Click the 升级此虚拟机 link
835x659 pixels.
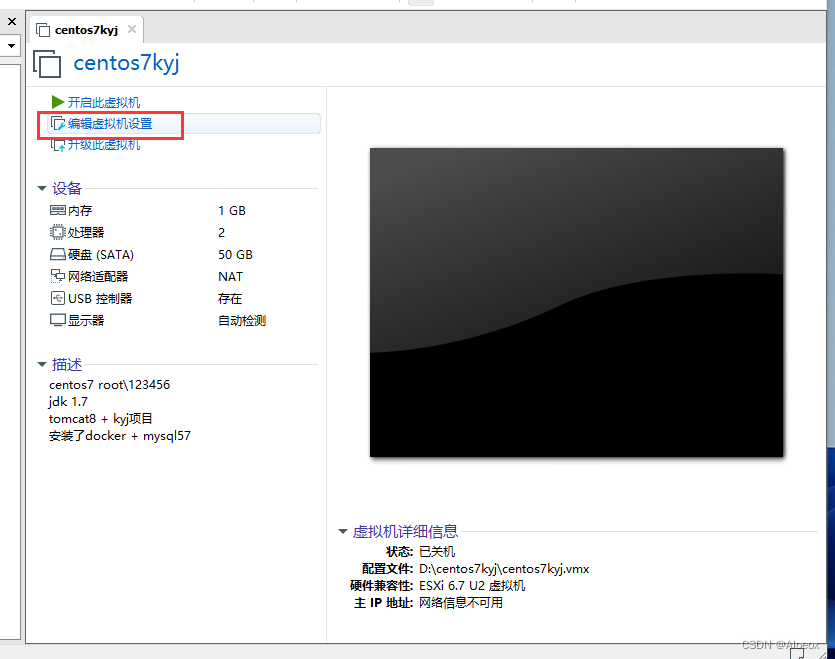[104, 145]
